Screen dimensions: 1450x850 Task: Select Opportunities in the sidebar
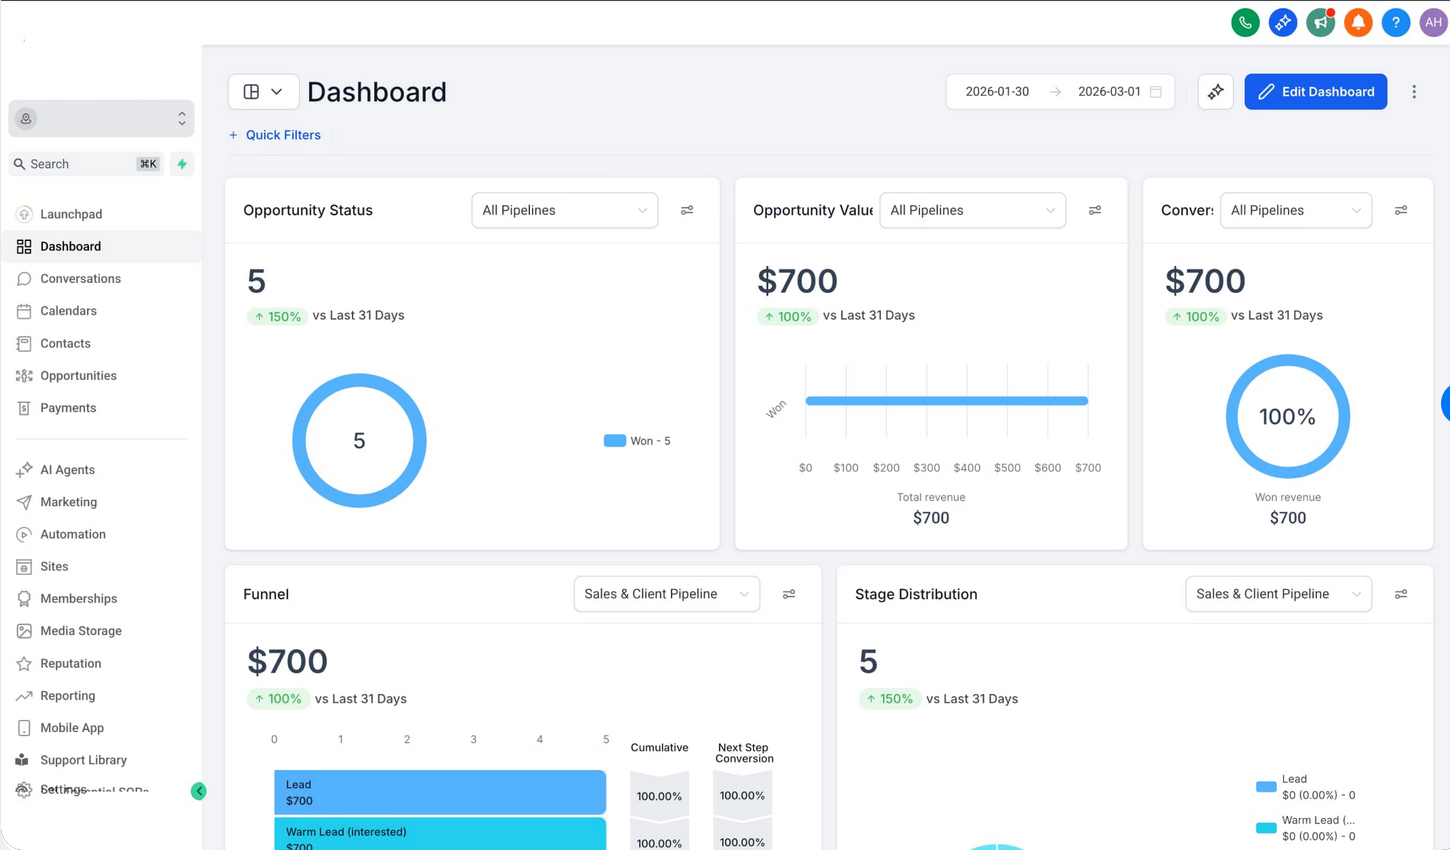tap(78, 375)
